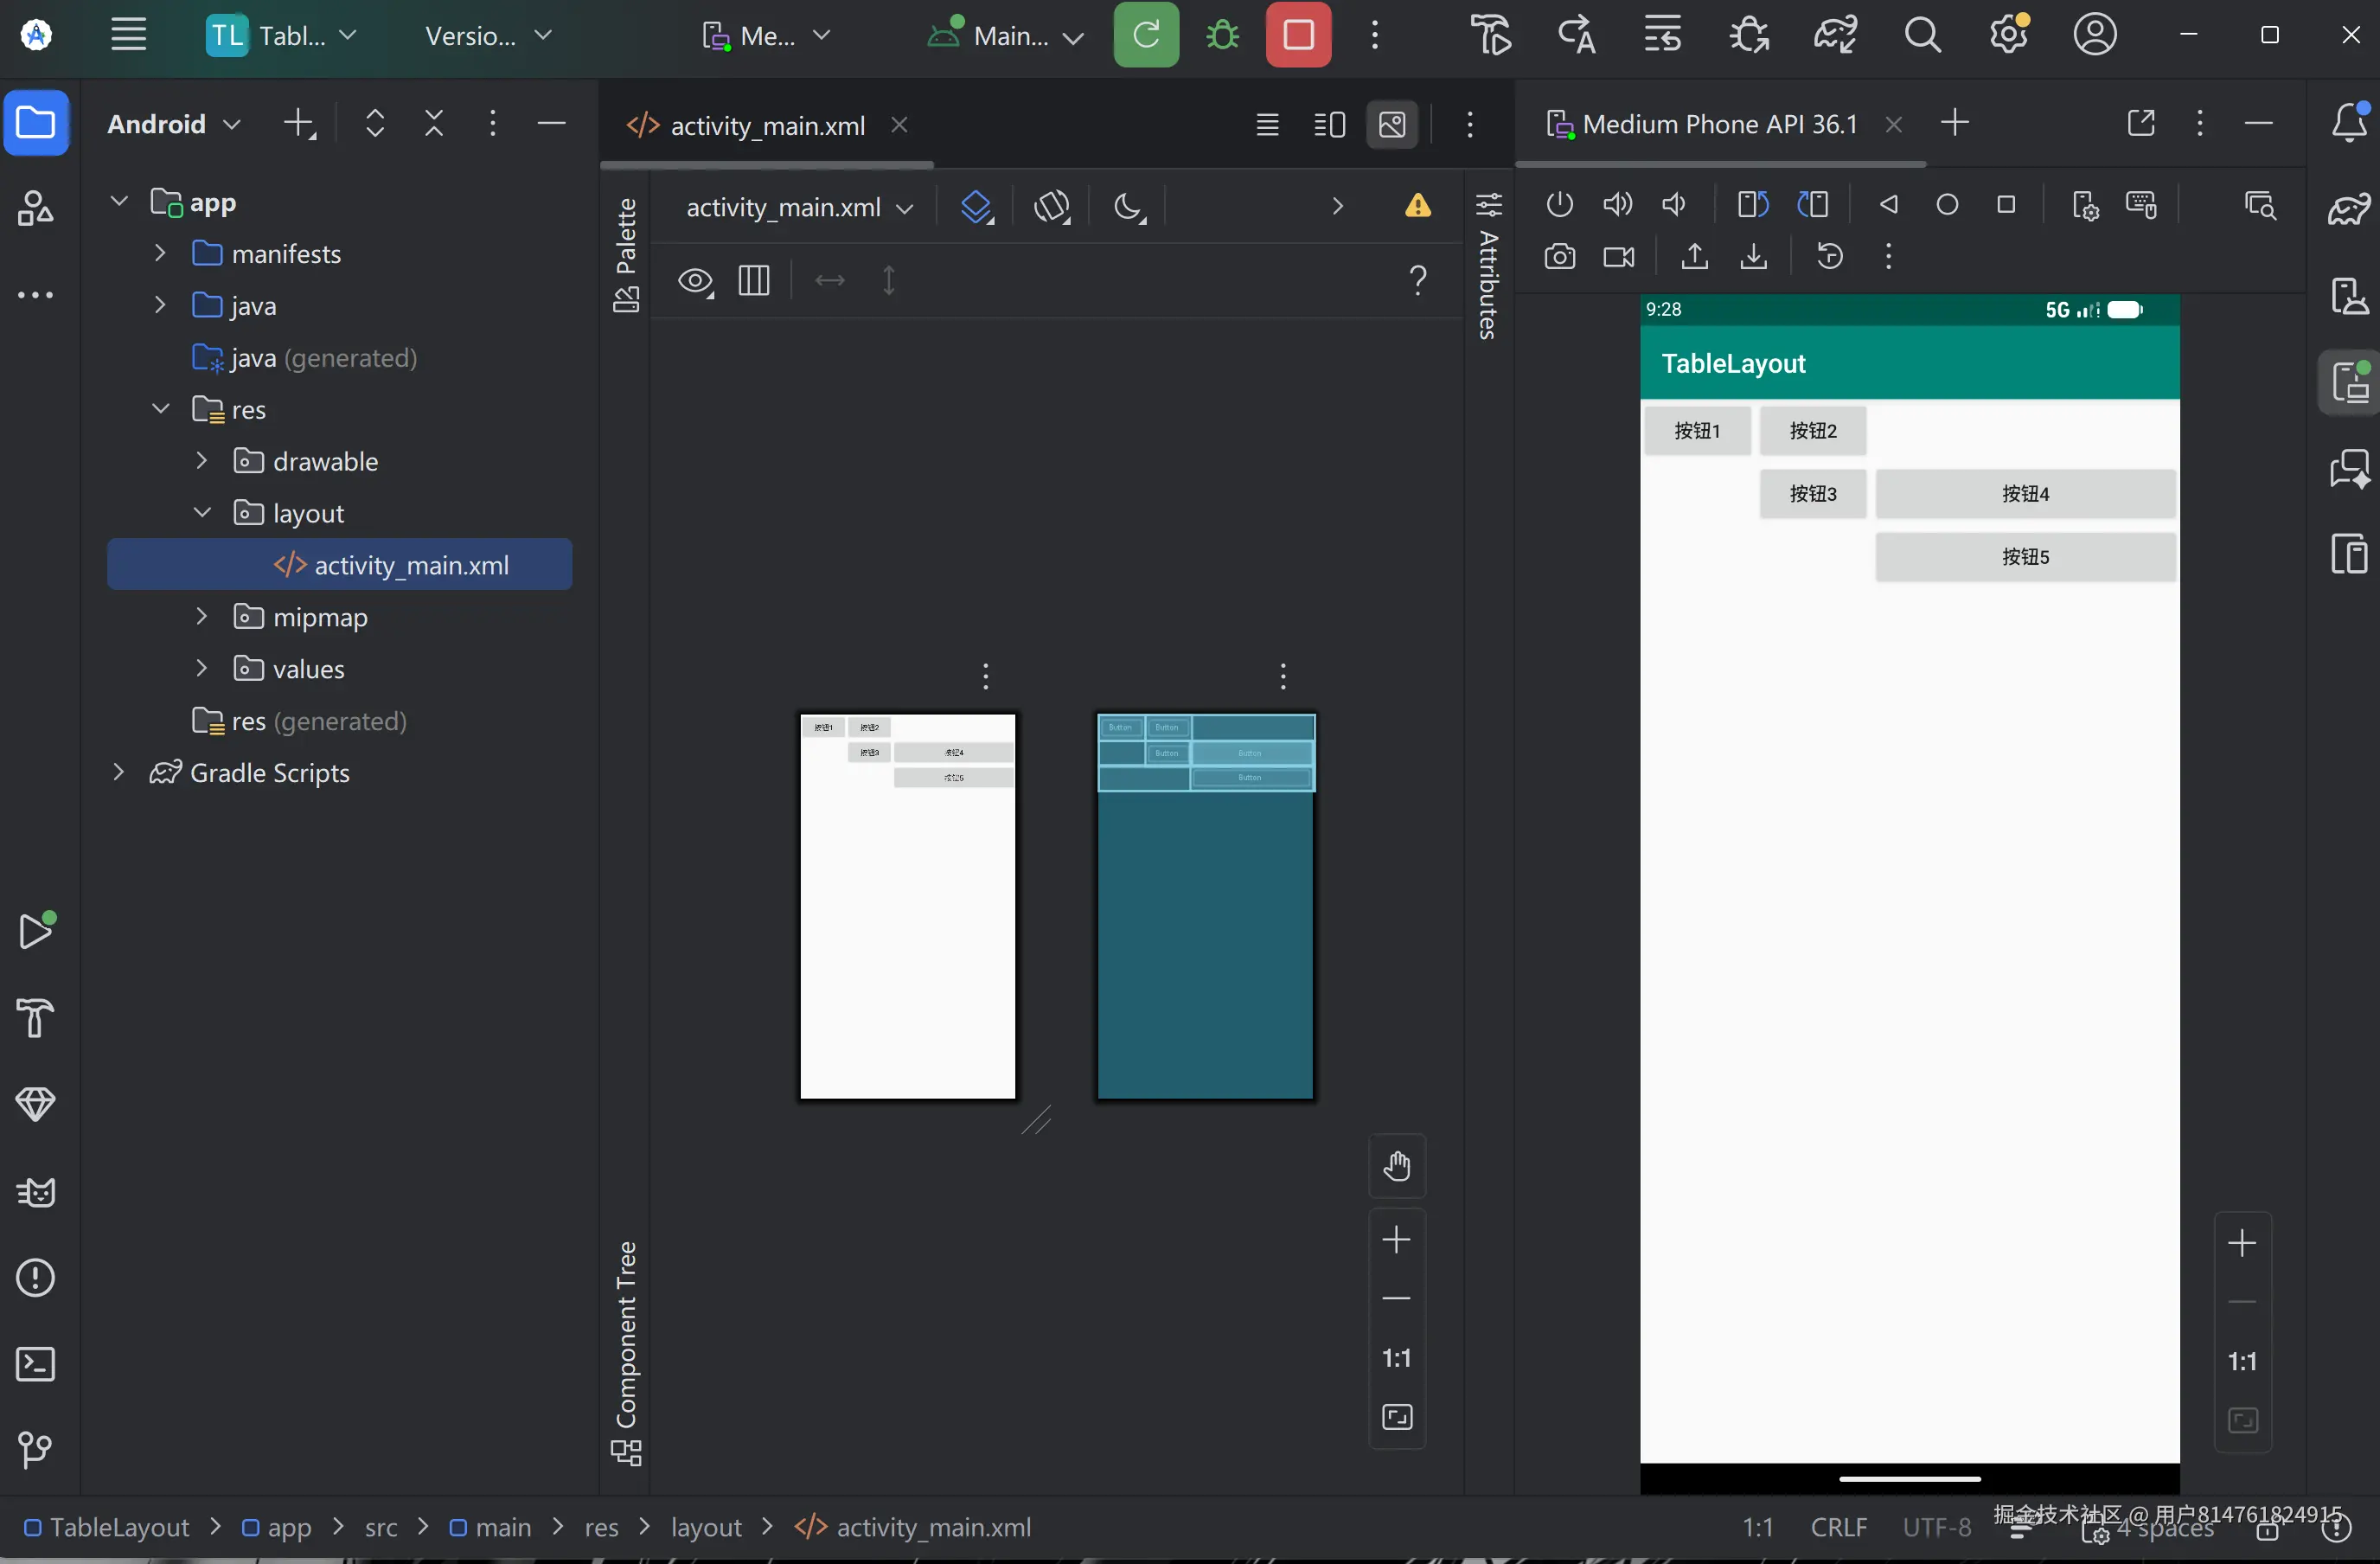Stop the running app
Viewport: 2380px width, 1564px height.
pos(1298,35)
